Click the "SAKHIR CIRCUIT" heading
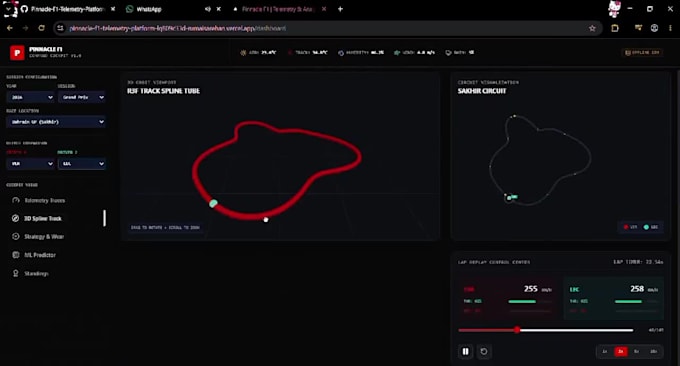 (x=482, y=91)
